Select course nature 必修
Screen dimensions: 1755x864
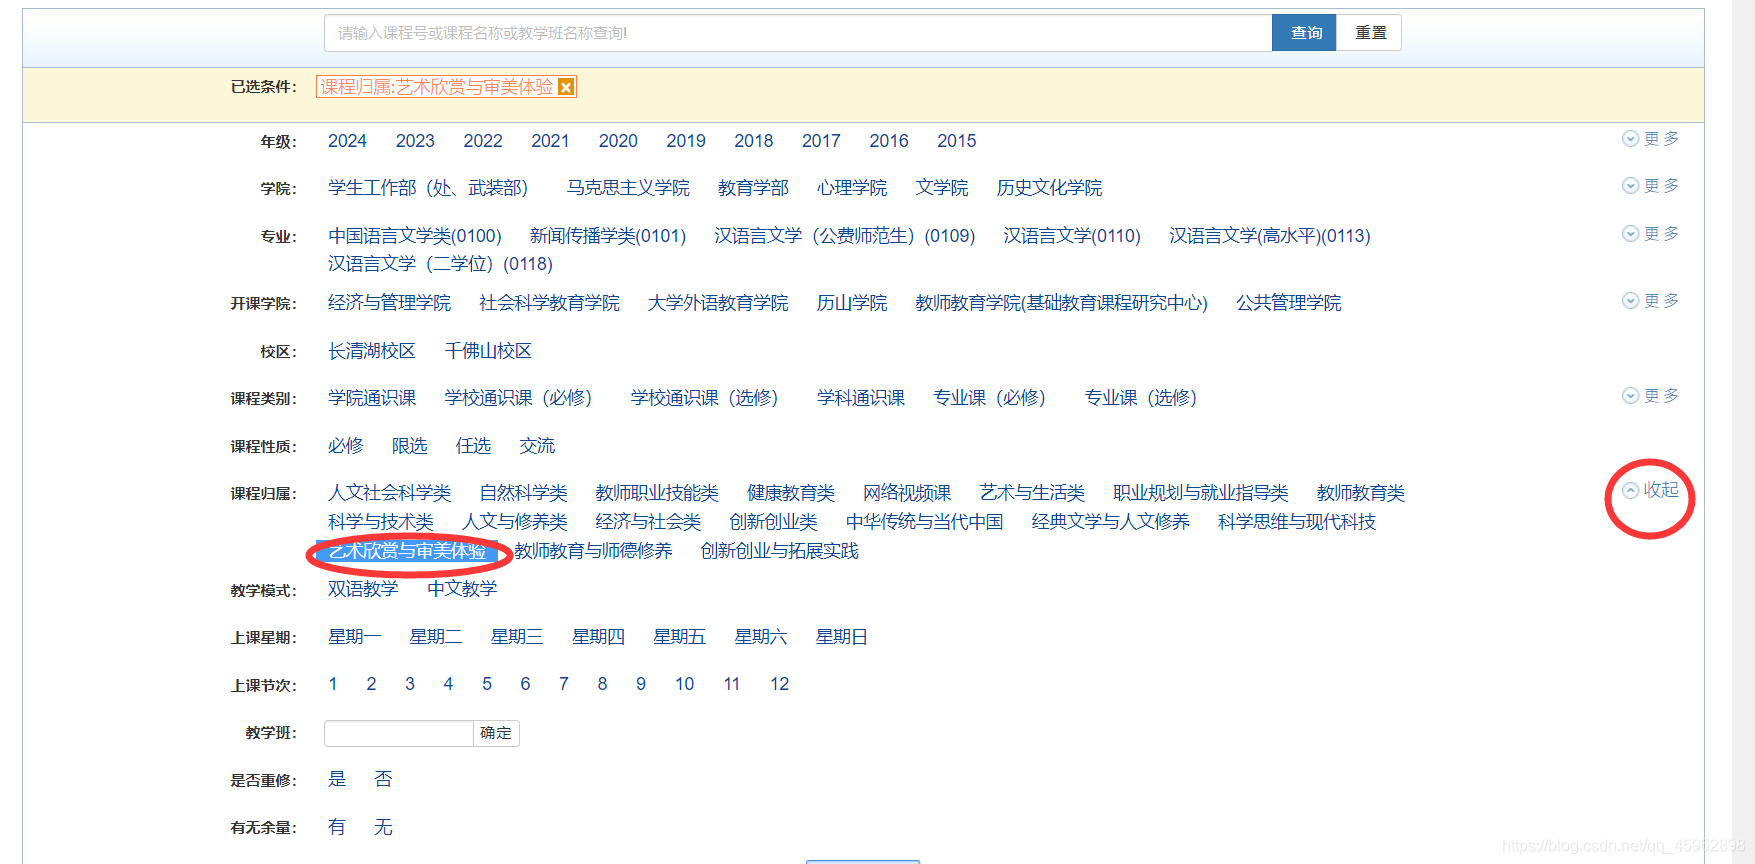tap(346, 446)
